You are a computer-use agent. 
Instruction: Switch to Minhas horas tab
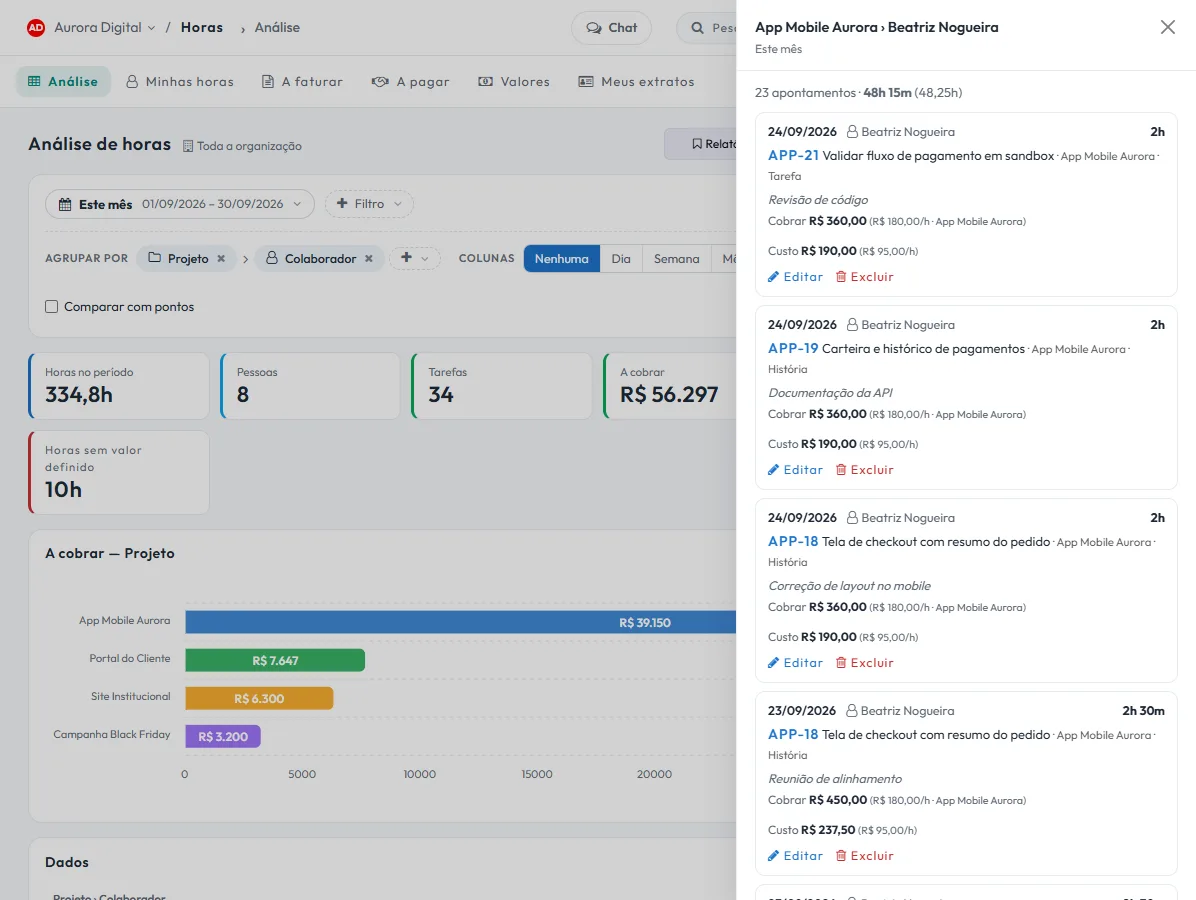coord(180,82)
